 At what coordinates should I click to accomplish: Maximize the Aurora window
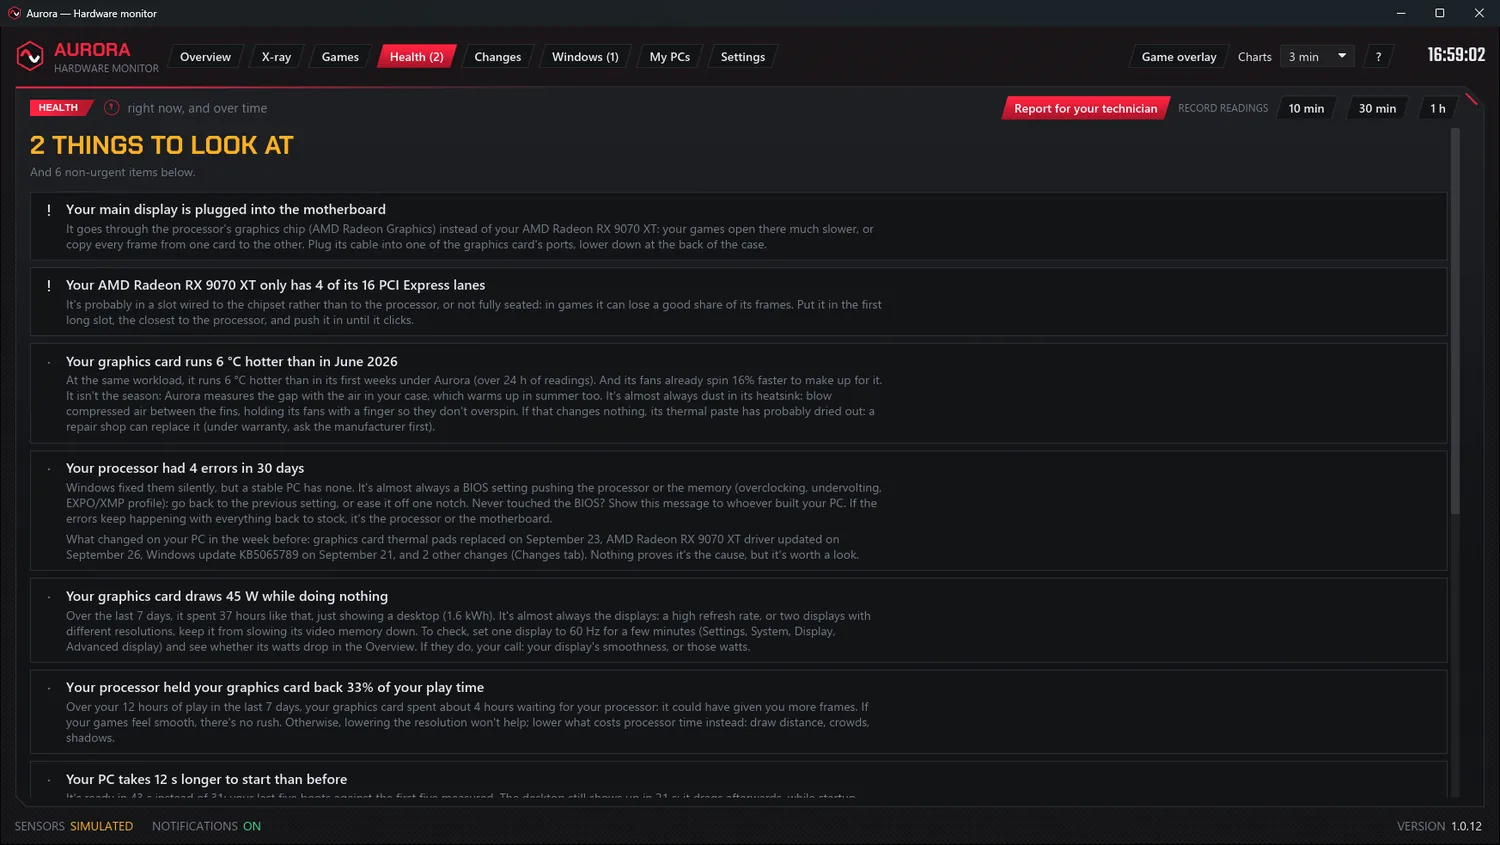[1440, 13]
